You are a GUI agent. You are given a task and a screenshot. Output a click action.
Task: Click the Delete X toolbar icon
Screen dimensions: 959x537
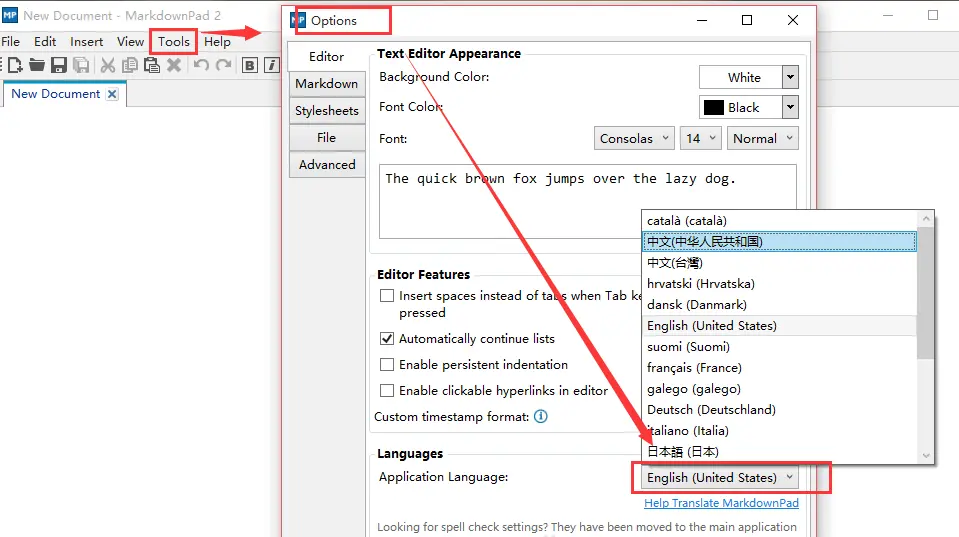click(x=174, y=65)
